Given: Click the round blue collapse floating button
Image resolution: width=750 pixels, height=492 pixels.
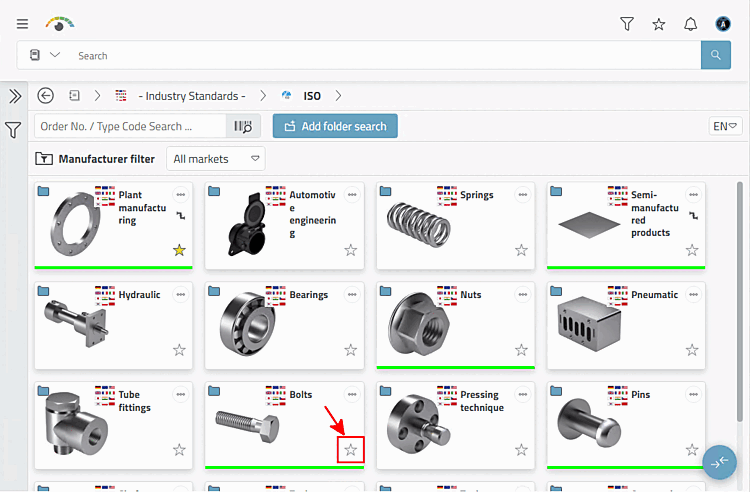Looking at the screenshot, I should coord(719,462).
